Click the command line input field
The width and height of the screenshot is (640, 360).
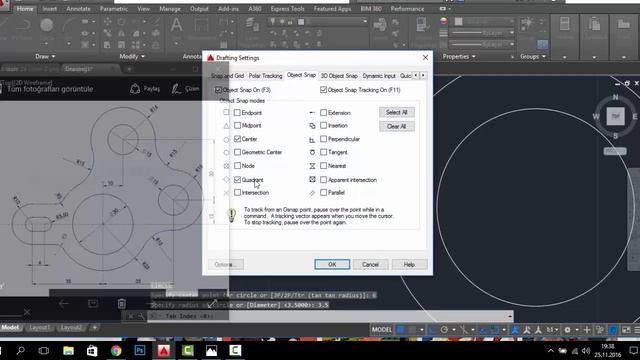point(331,316)
